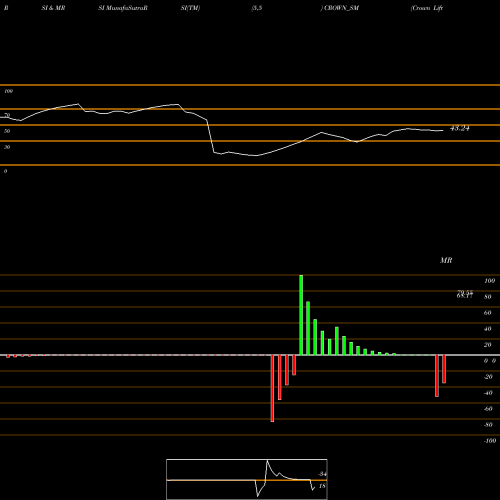Click the overlapping 79.55 value label in MR panel
Screen dimensions: 500x500
coord(465,294)
